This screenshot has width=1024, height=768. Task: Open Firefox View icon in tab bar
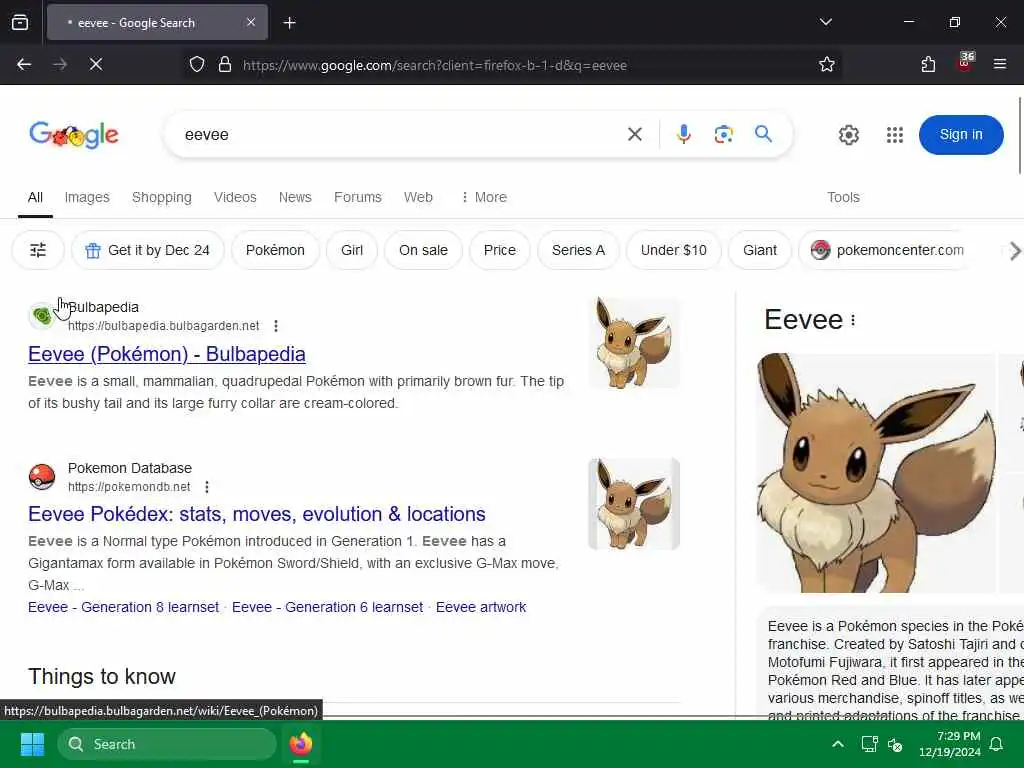click(20, 23)
